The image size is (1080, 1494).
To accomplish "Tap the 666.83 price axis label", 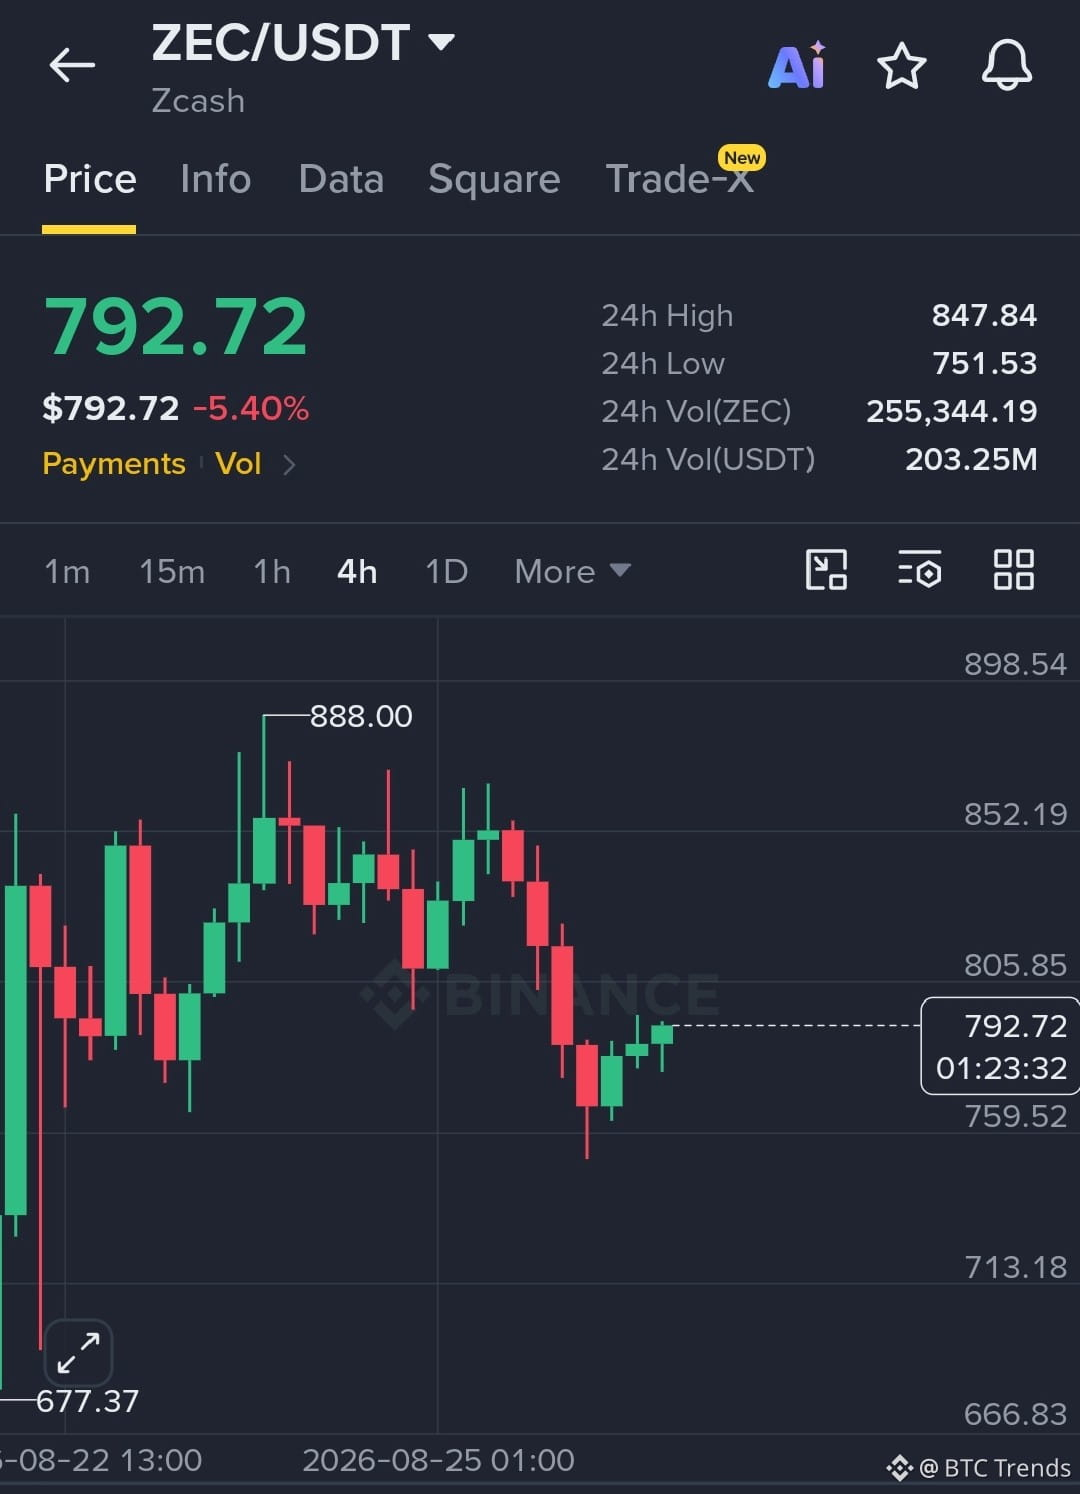I will coord(1015,1414).
